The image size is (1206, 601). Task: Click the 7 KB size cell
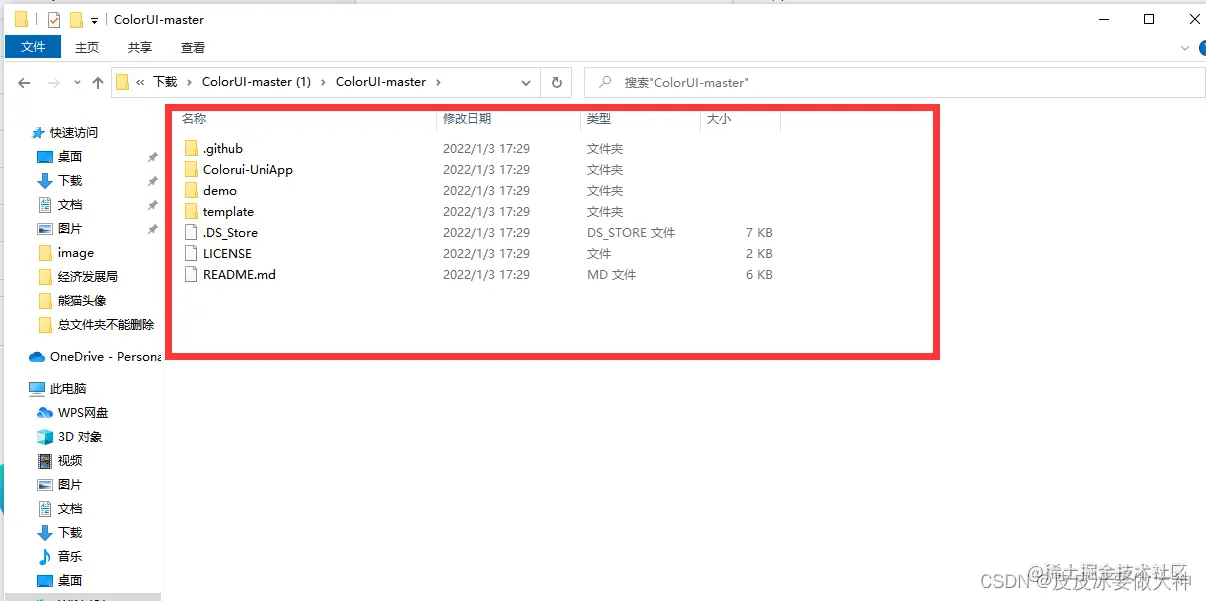pos(759,233)
